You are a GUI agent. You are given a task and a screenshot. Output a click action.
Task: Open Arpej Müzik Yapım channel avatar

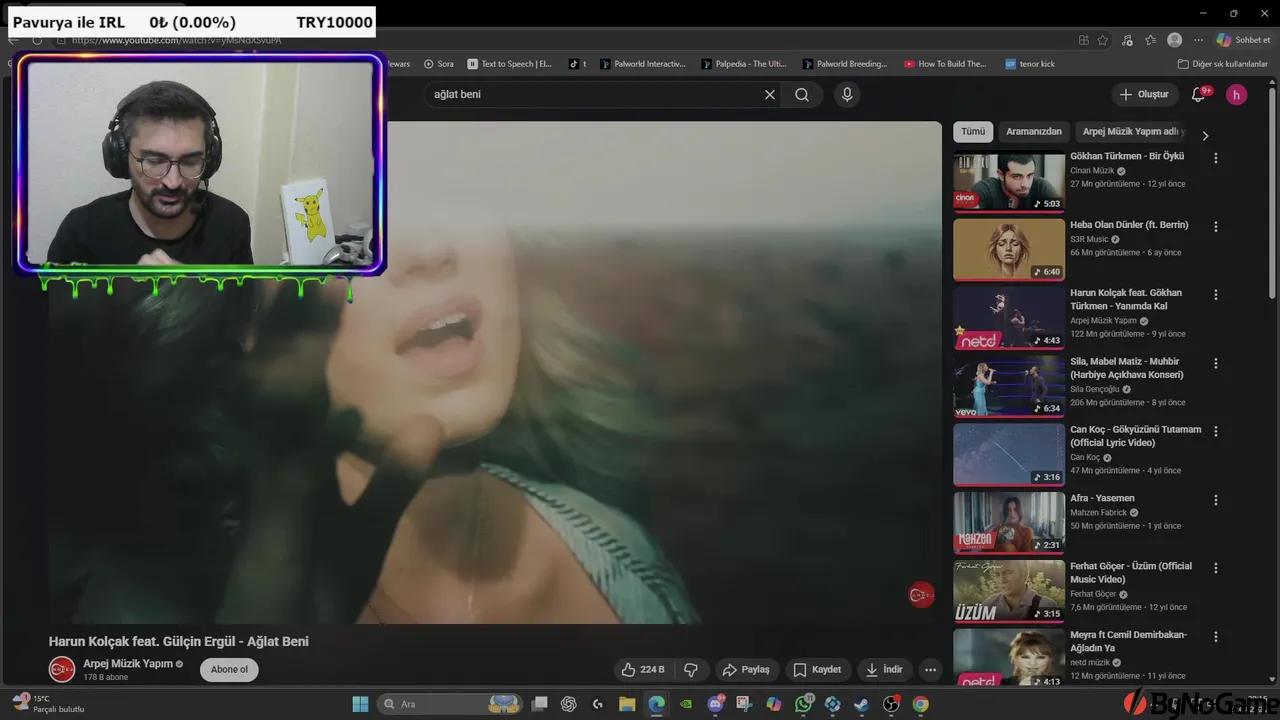pyautogui.click(x=62, y=670)
